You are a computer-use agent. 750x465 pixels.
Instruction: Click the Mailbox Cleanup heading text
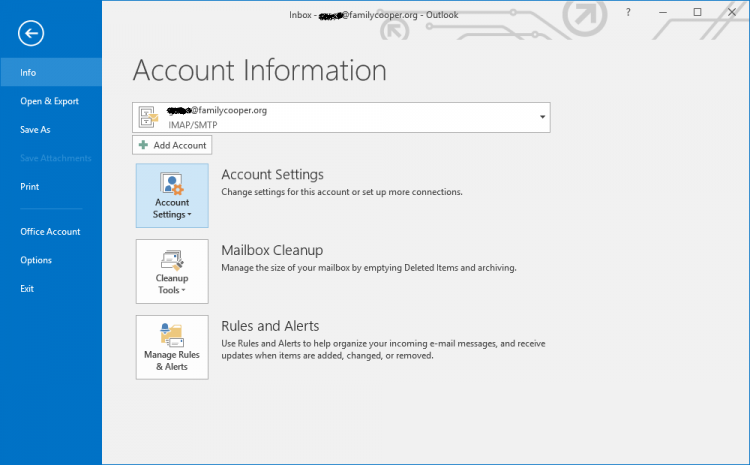coord(272,250)
